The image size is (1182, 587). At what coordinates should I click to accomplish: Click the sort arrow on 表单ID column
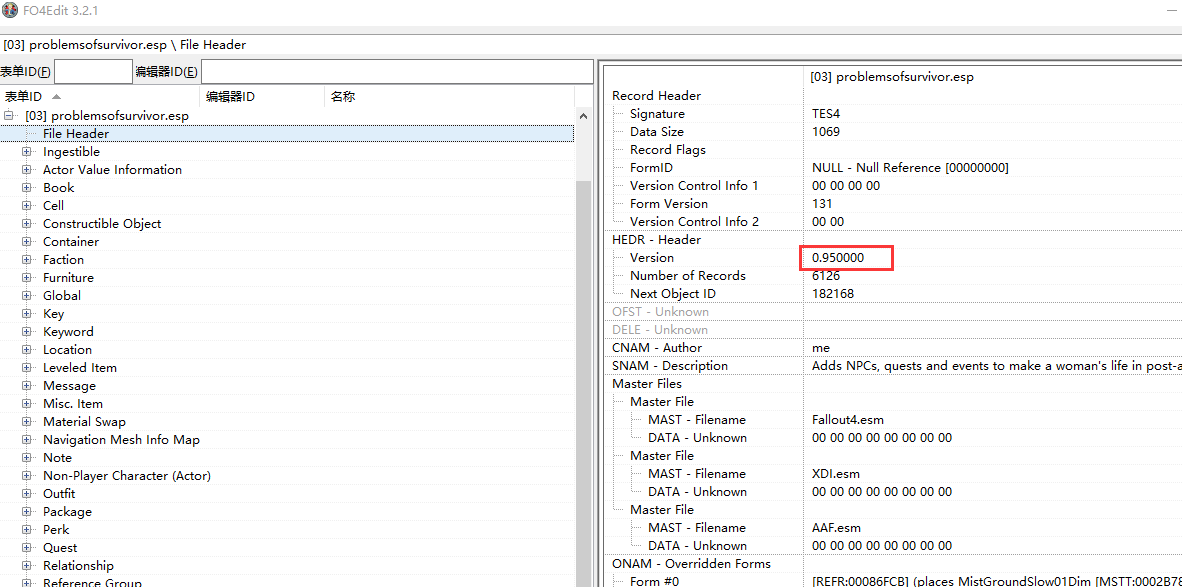[x=56, y=97]
